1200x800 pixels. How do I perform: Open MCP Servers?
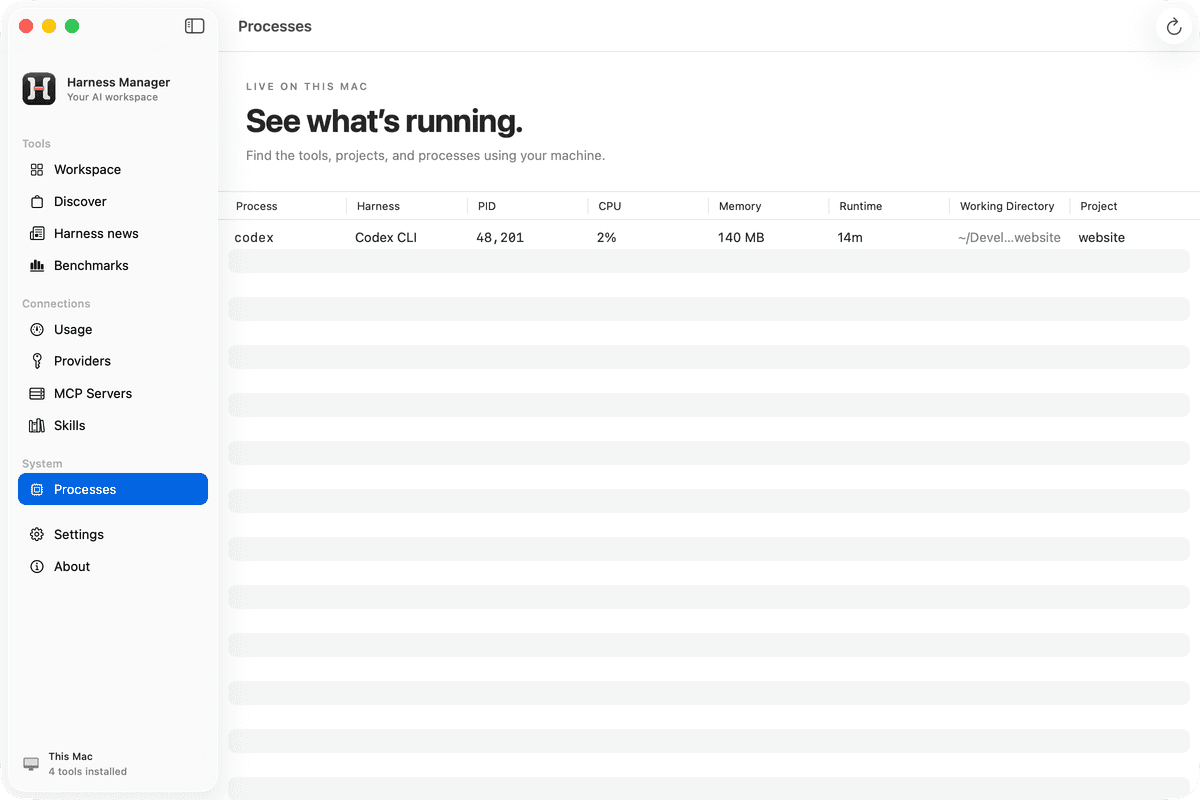(113, 394)
